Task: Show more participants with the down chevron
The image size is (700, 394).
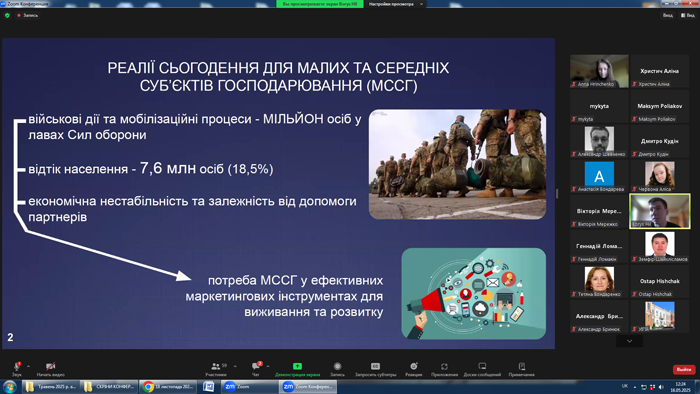Action: 629,341
